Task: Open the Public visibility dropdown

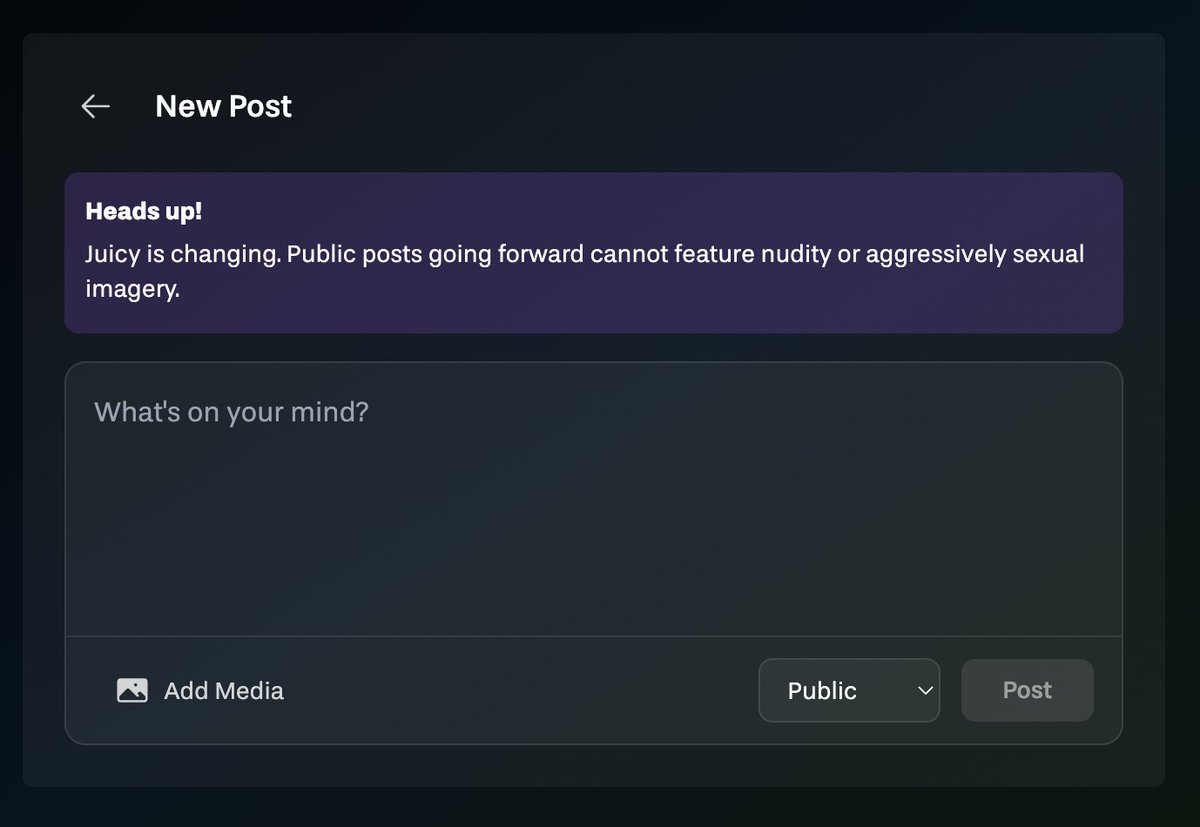Action: click(849, 690)
